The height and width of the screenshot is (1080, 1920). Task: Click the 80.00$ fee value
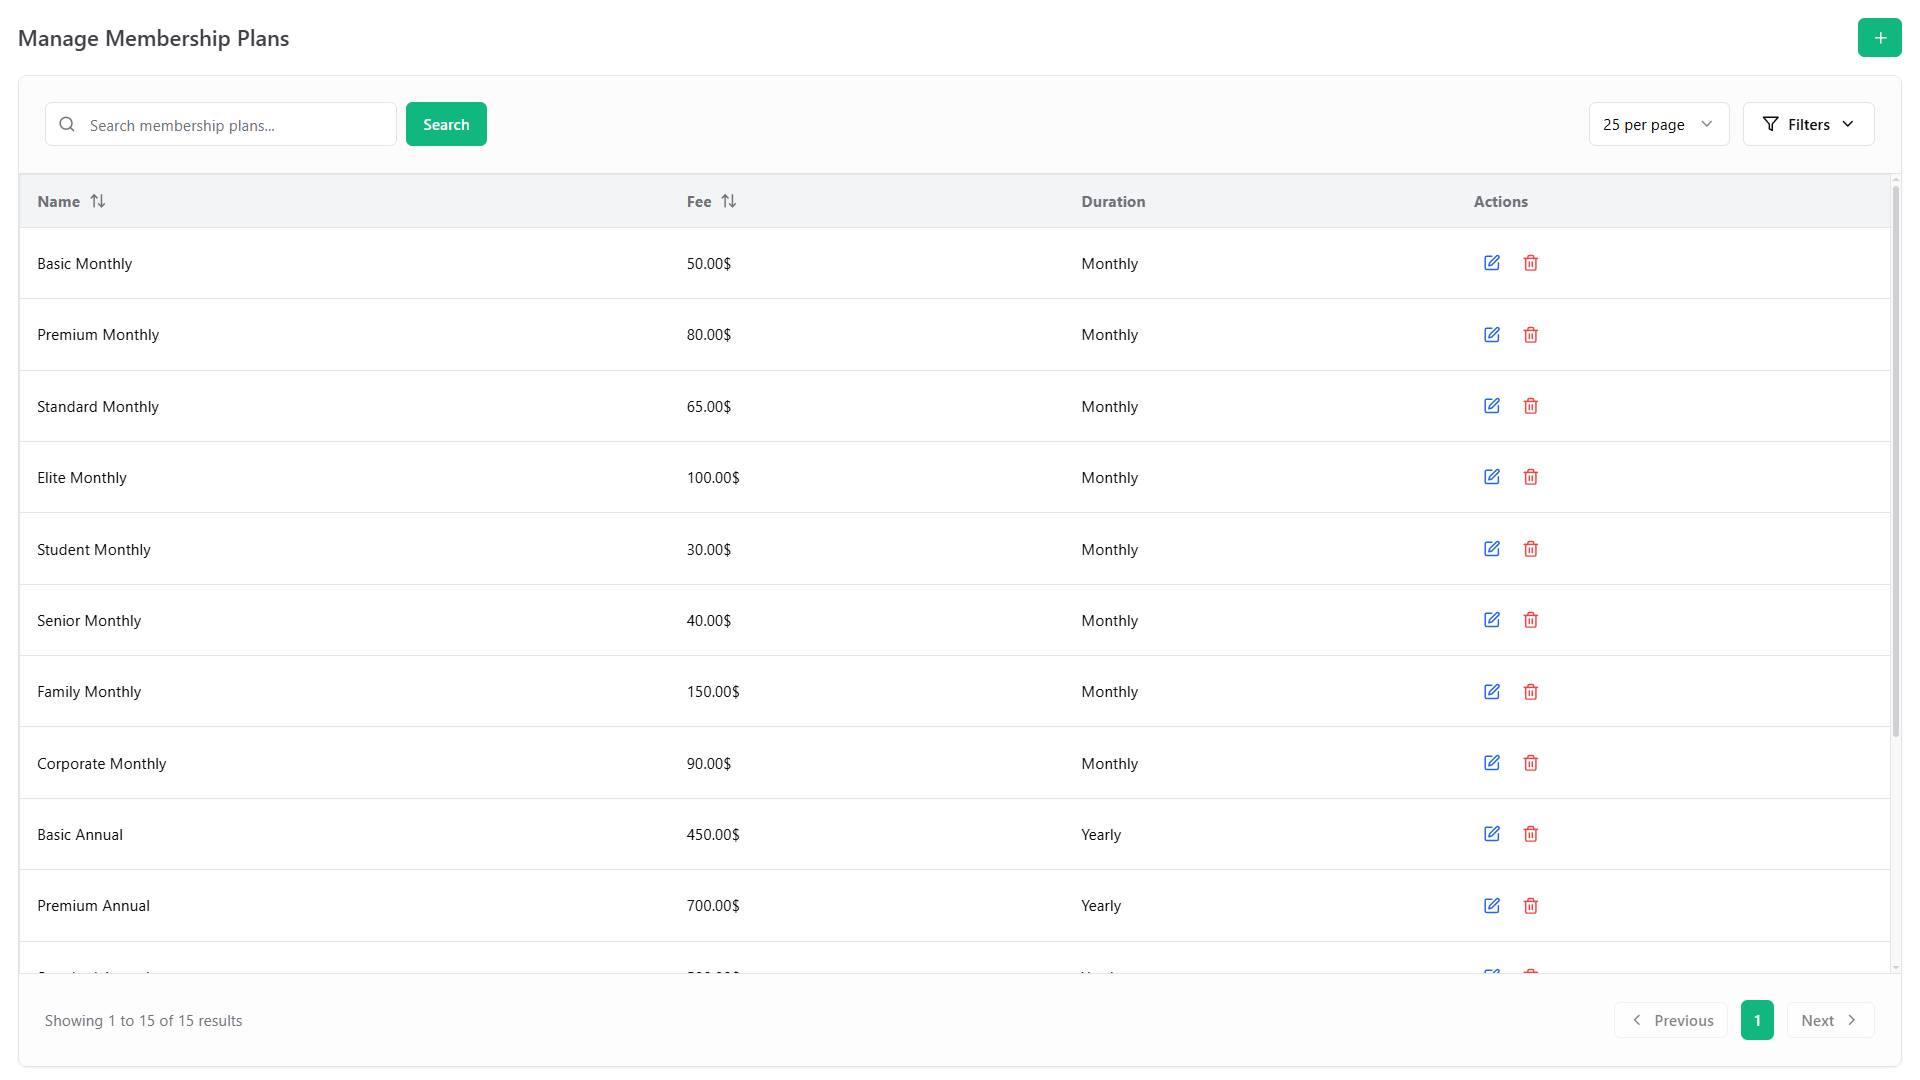pos(709,335)
